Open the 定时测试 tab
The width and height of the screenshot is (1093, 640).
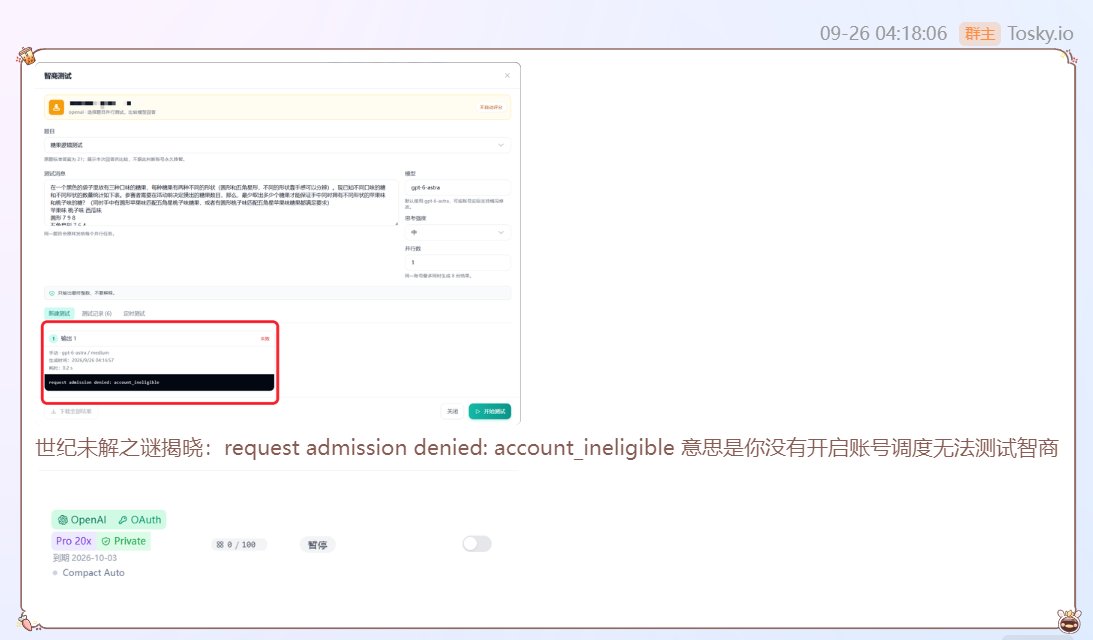[134, 313]
